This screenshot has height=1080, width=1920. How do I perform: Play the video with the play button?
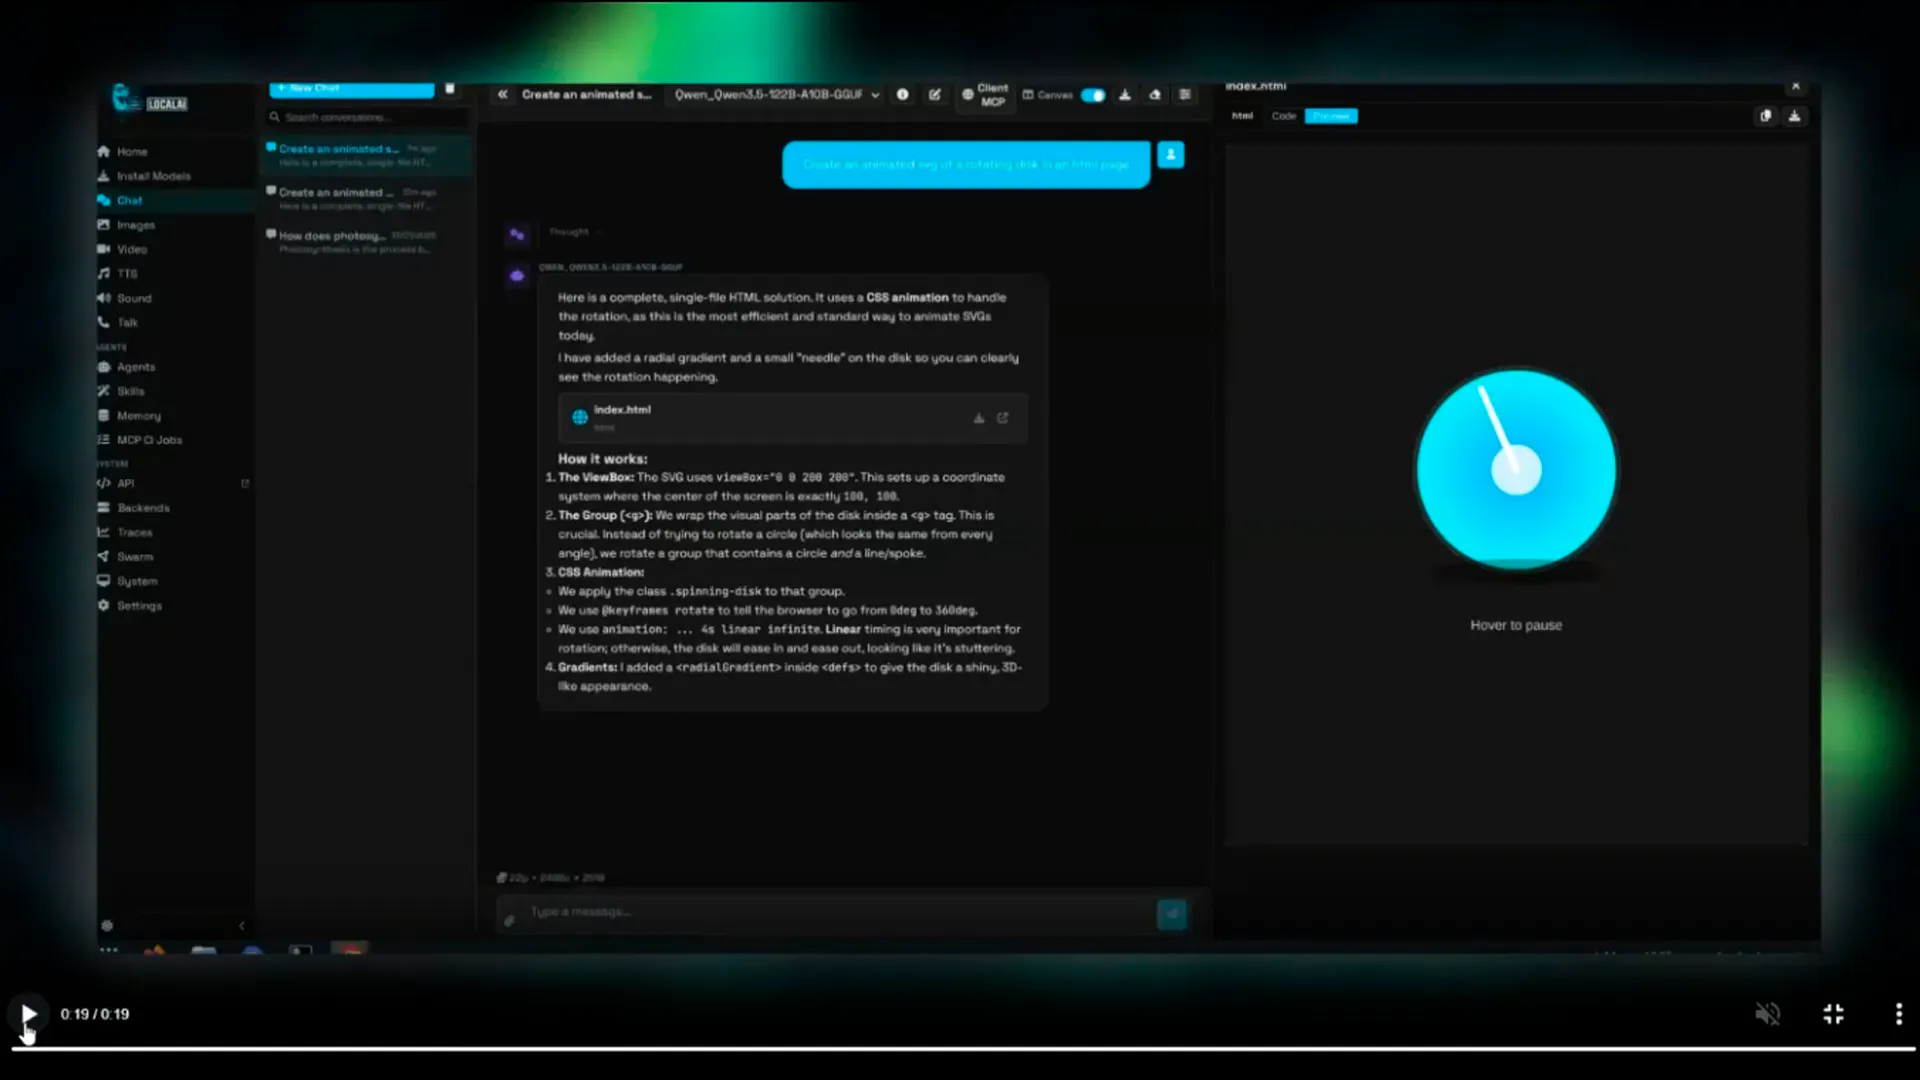[29, 1014]
